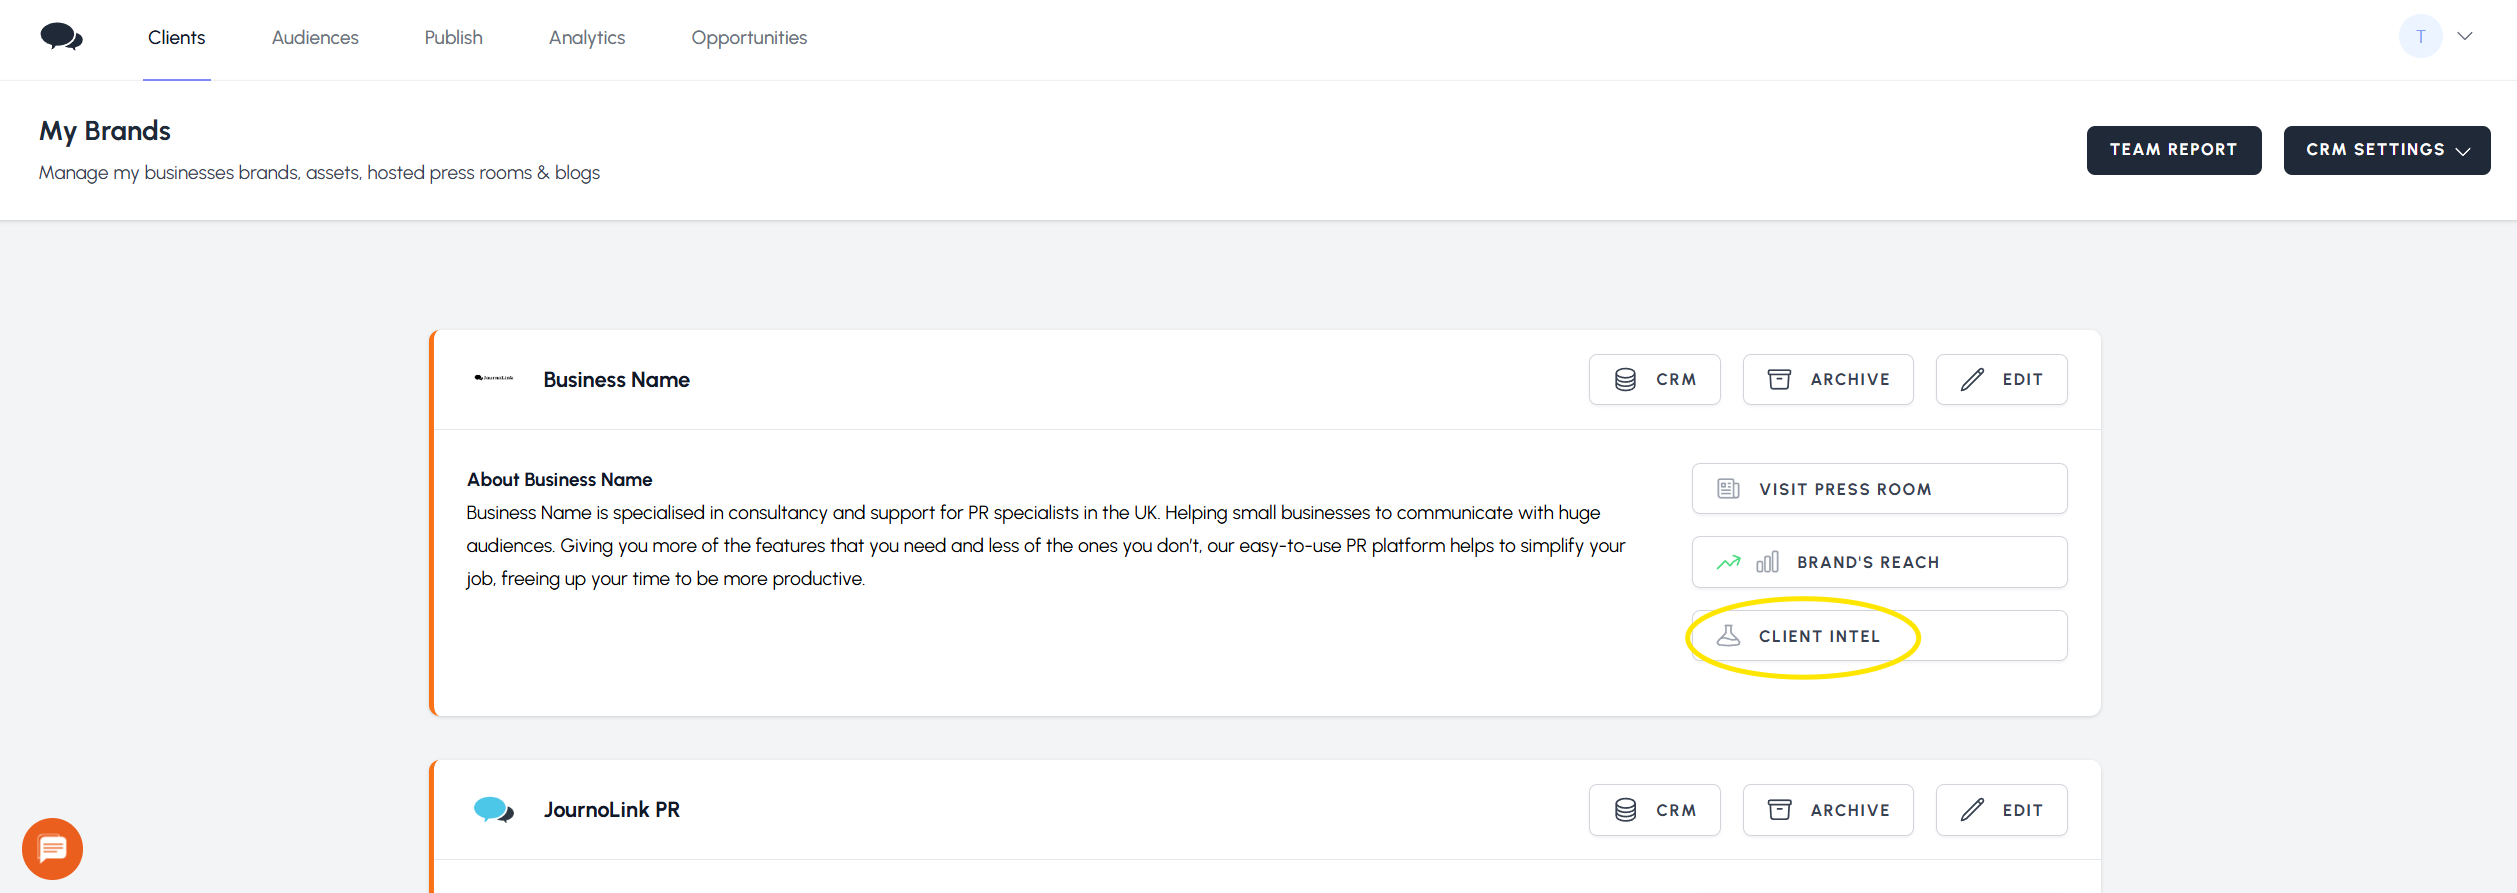The image size is (2517, 893).
Task: Click the Business Name brand logo thumbnail
Action: (x=494, y=378)
